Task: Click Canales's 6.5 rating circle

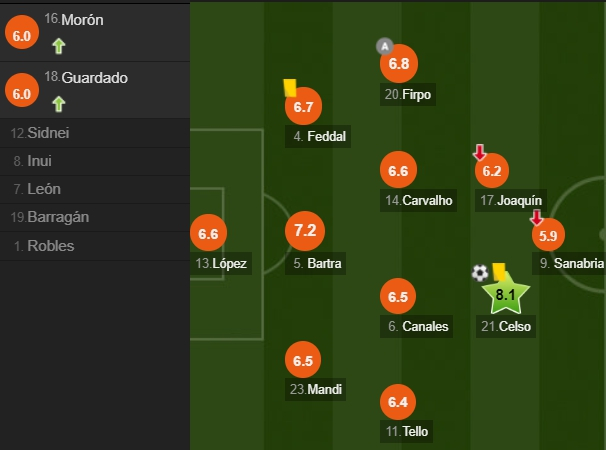Action: point(398,297)
